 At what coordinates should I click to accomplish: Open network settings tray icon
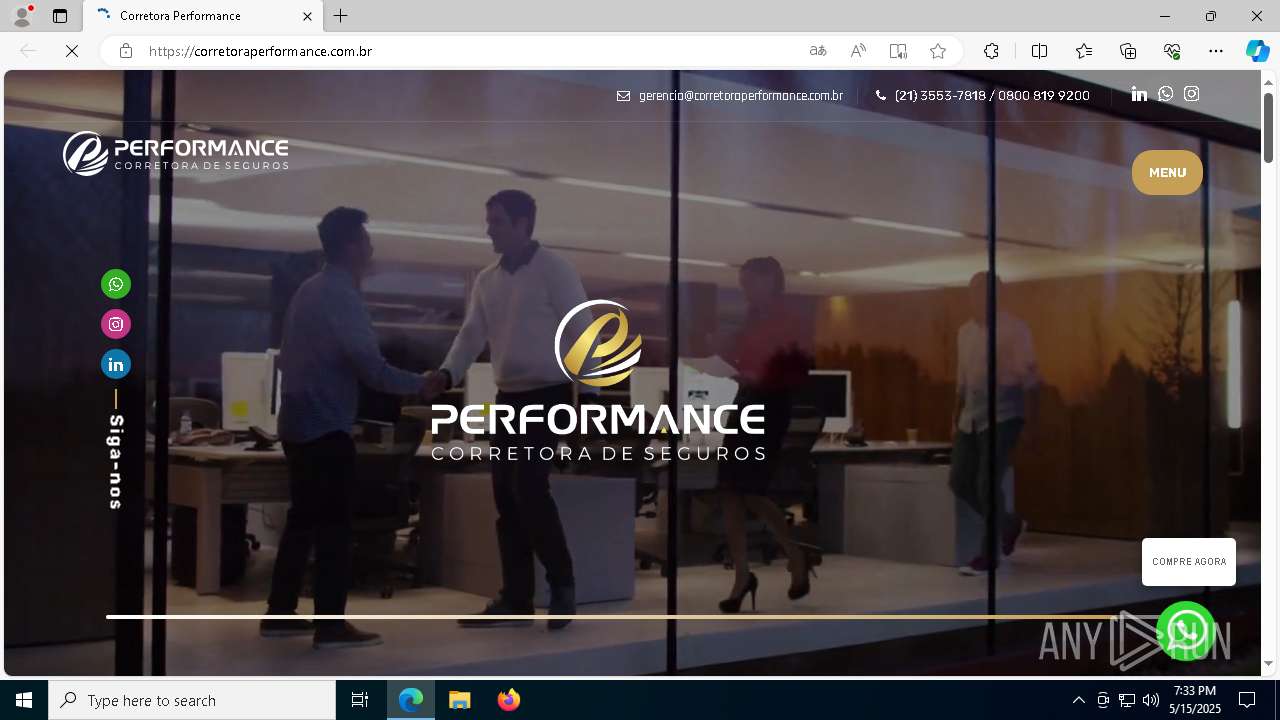1127,700
